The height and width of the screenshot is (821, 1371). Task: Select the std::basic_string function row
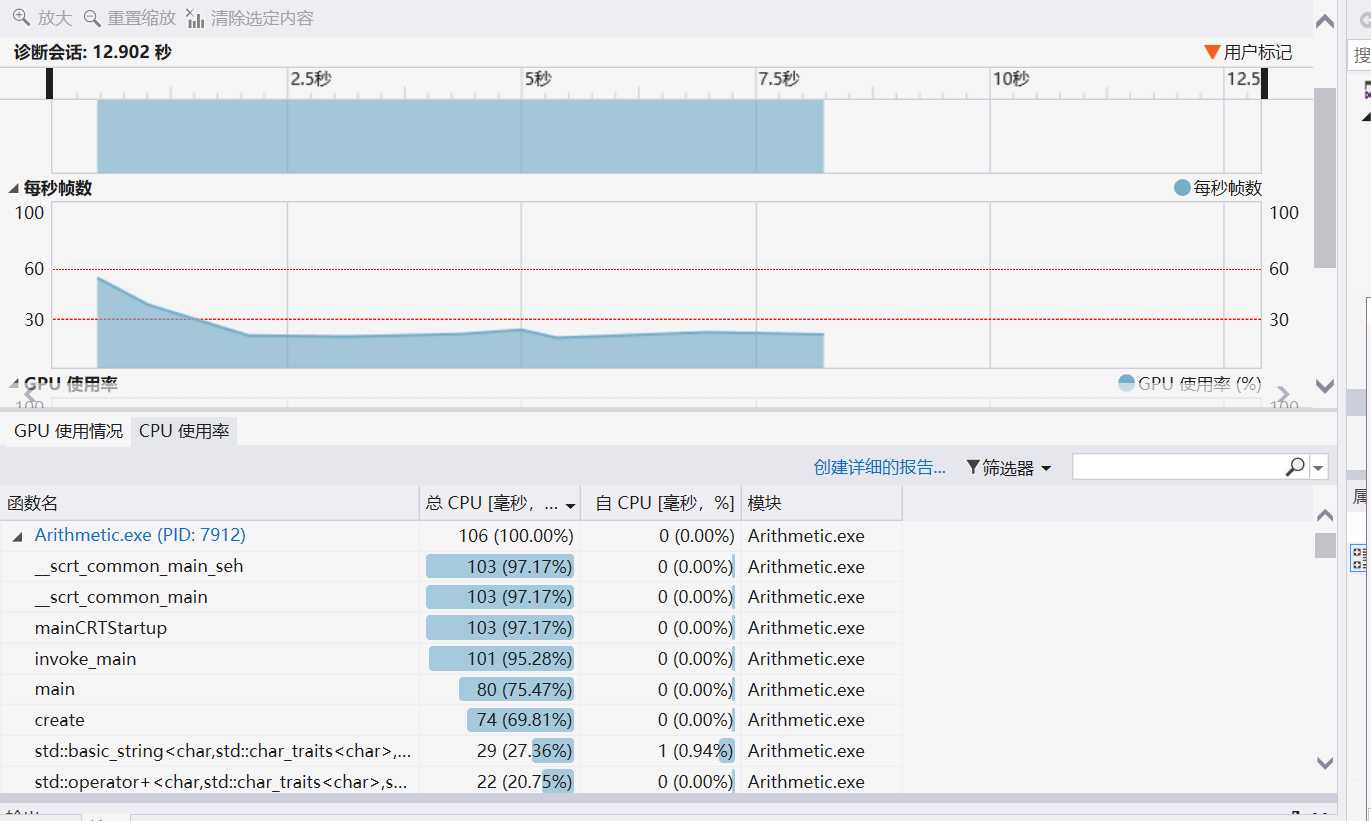click(x=451, y=751)
